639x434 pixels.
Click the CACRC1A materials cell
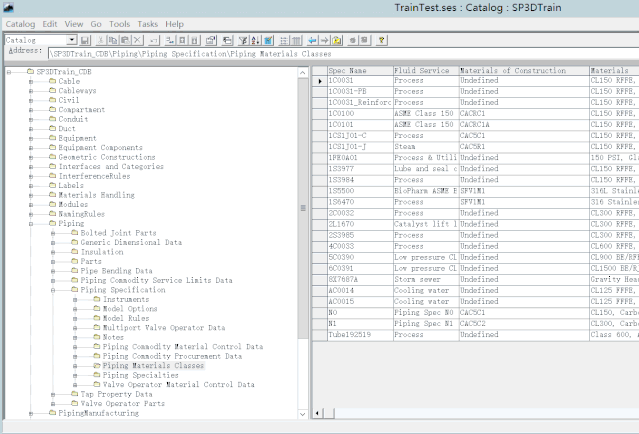coord(524,125)
